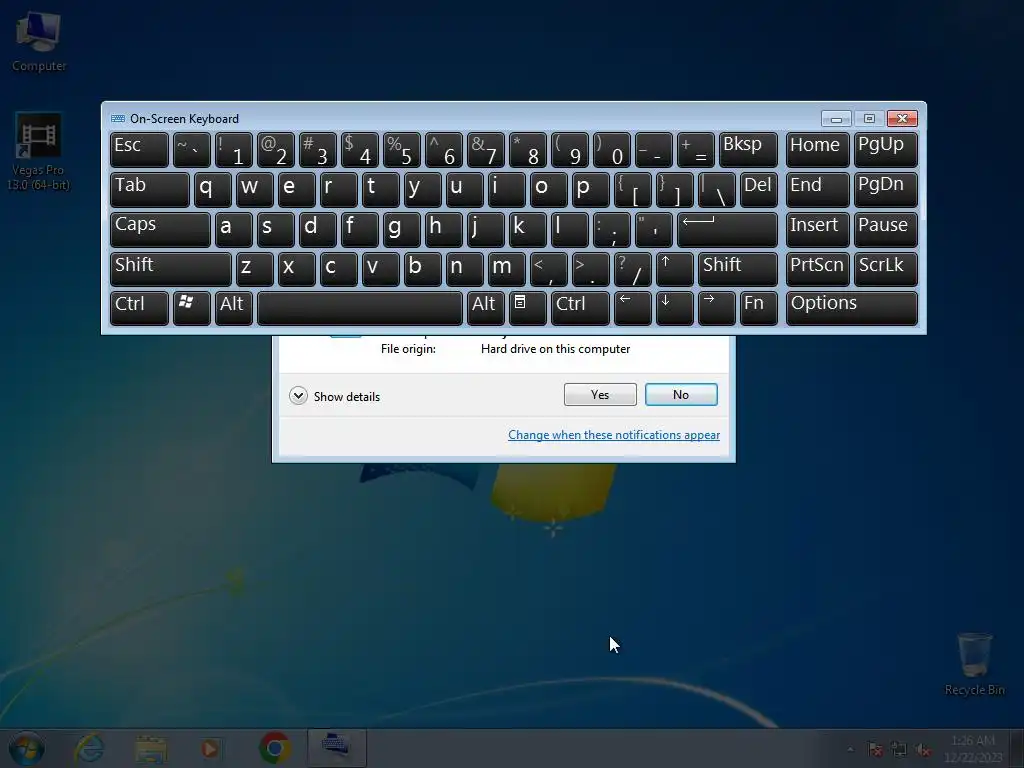Click the Action Center flag tray icon

[x=876, y=750]
